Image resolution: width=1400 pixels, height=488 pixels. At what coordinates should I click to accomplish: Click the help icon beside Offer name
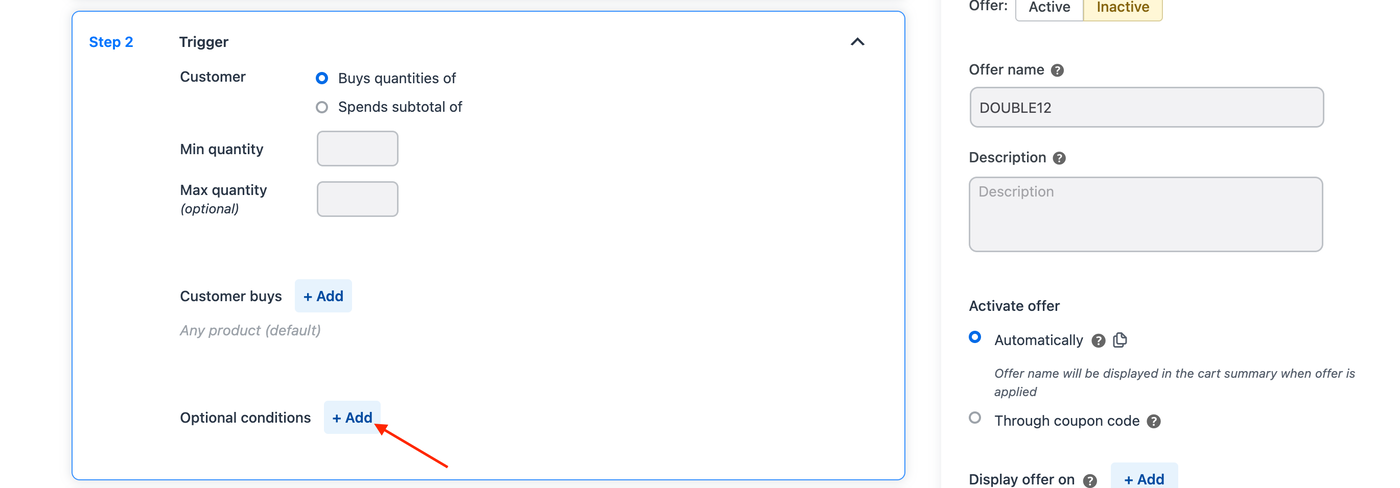click(1057, 70)
